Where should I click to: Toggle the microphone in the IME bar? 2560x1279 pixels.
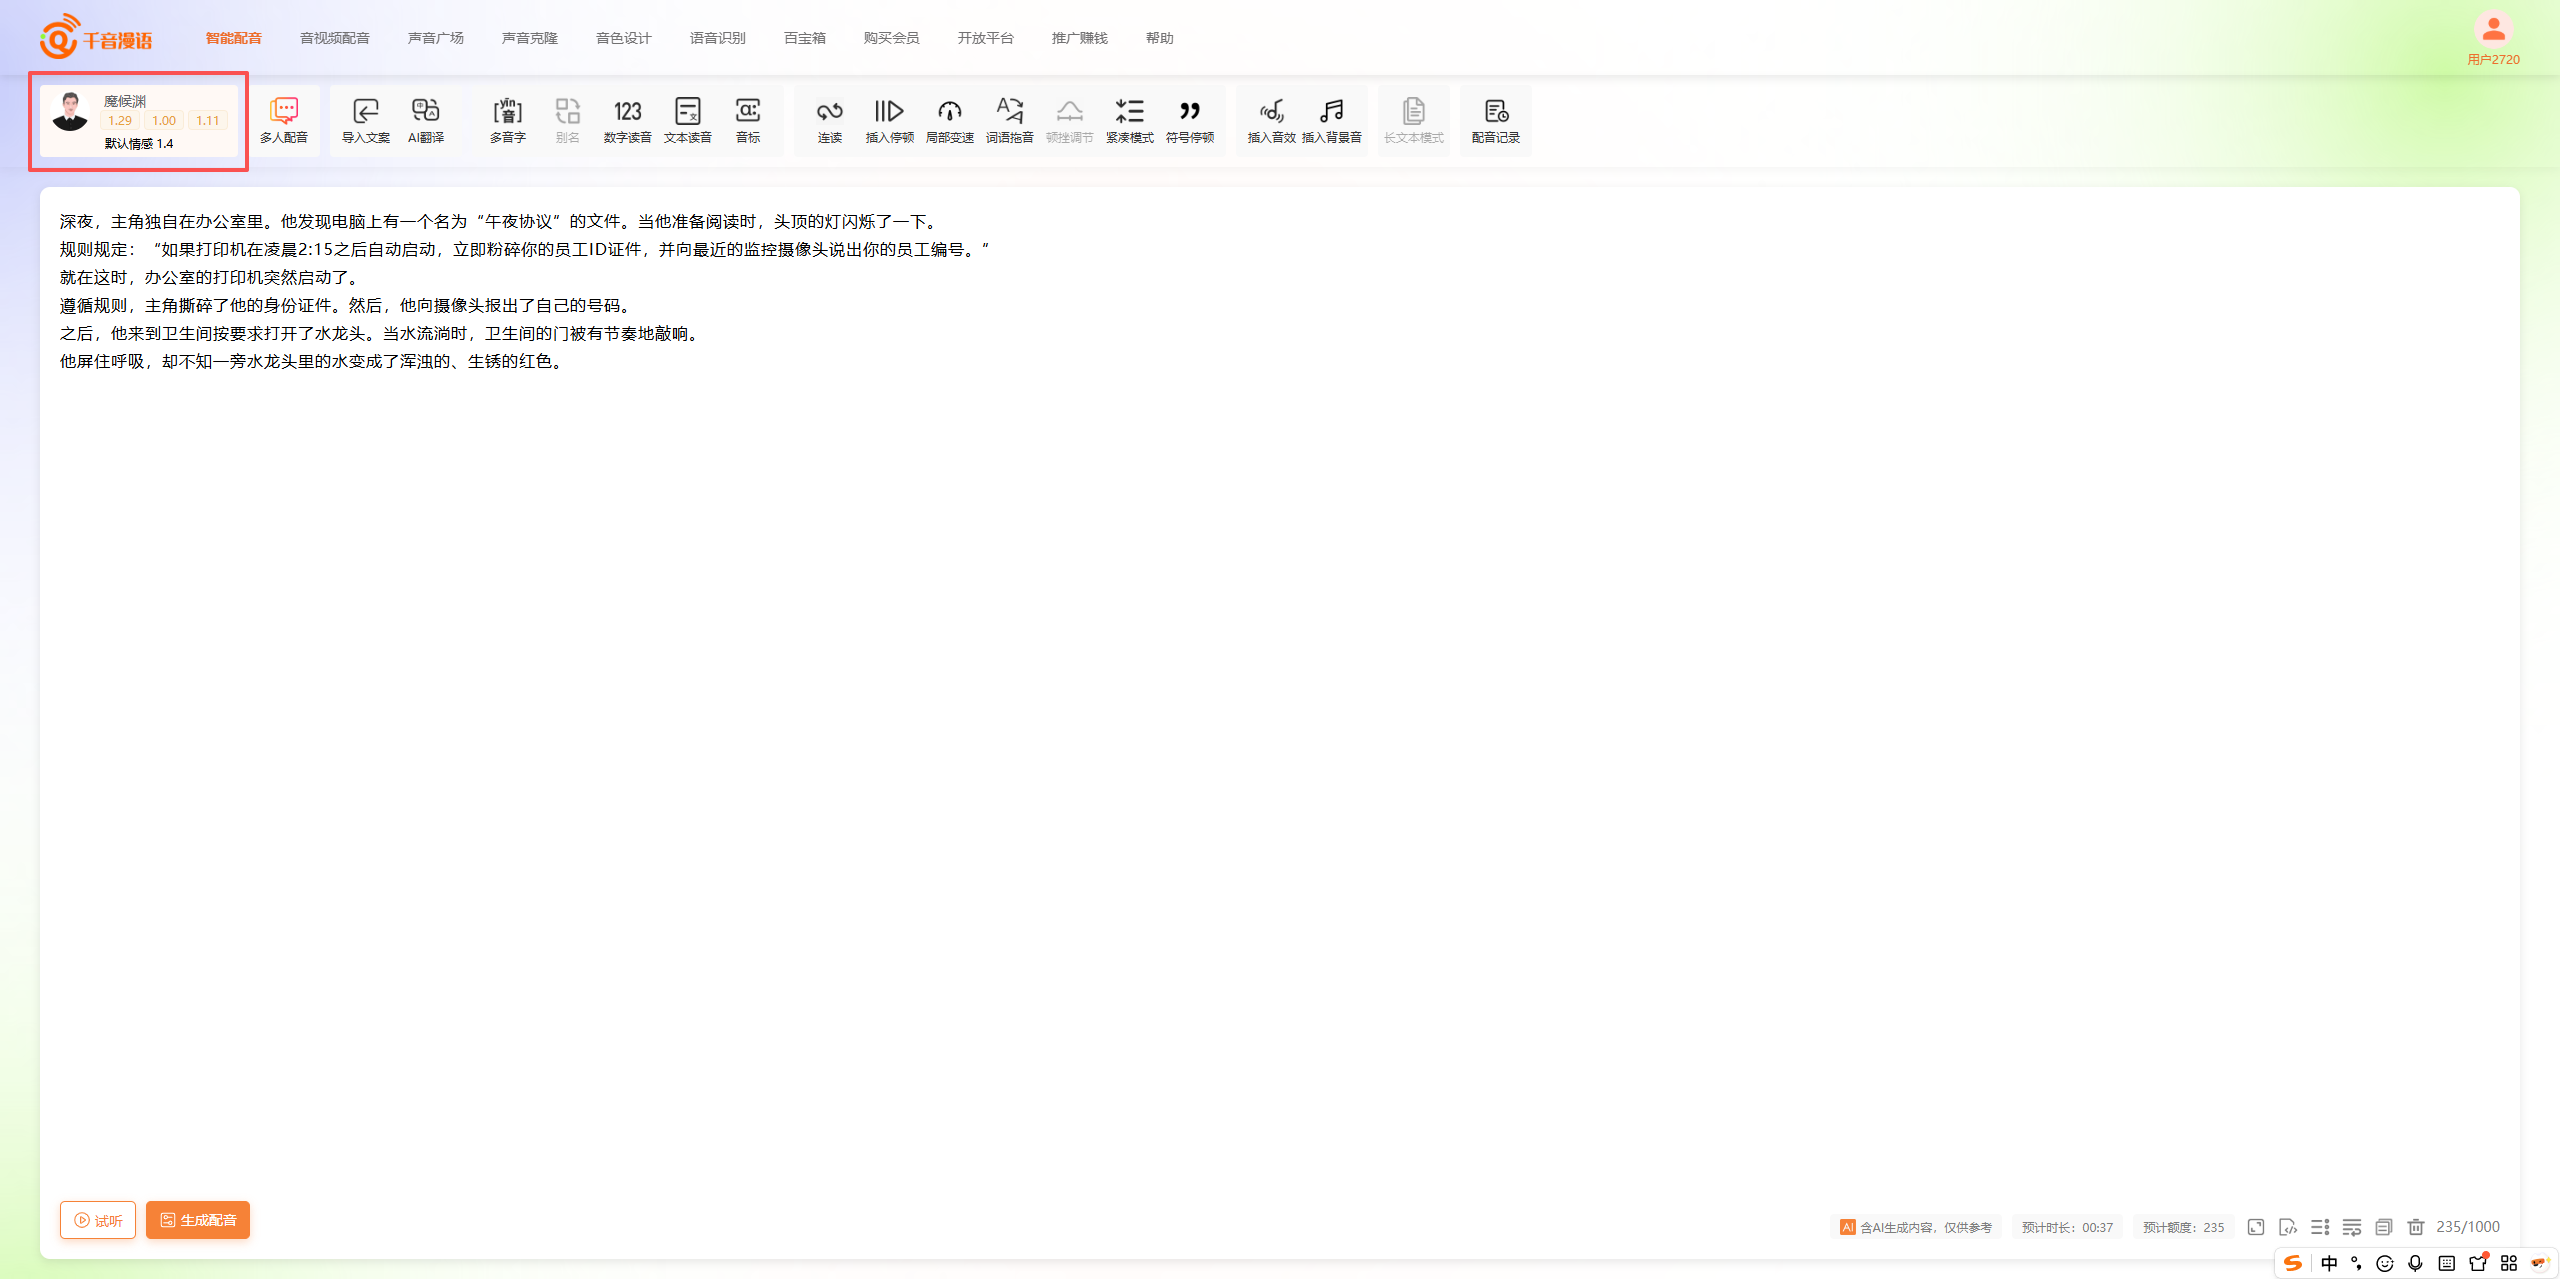tap(2415, 1263)
